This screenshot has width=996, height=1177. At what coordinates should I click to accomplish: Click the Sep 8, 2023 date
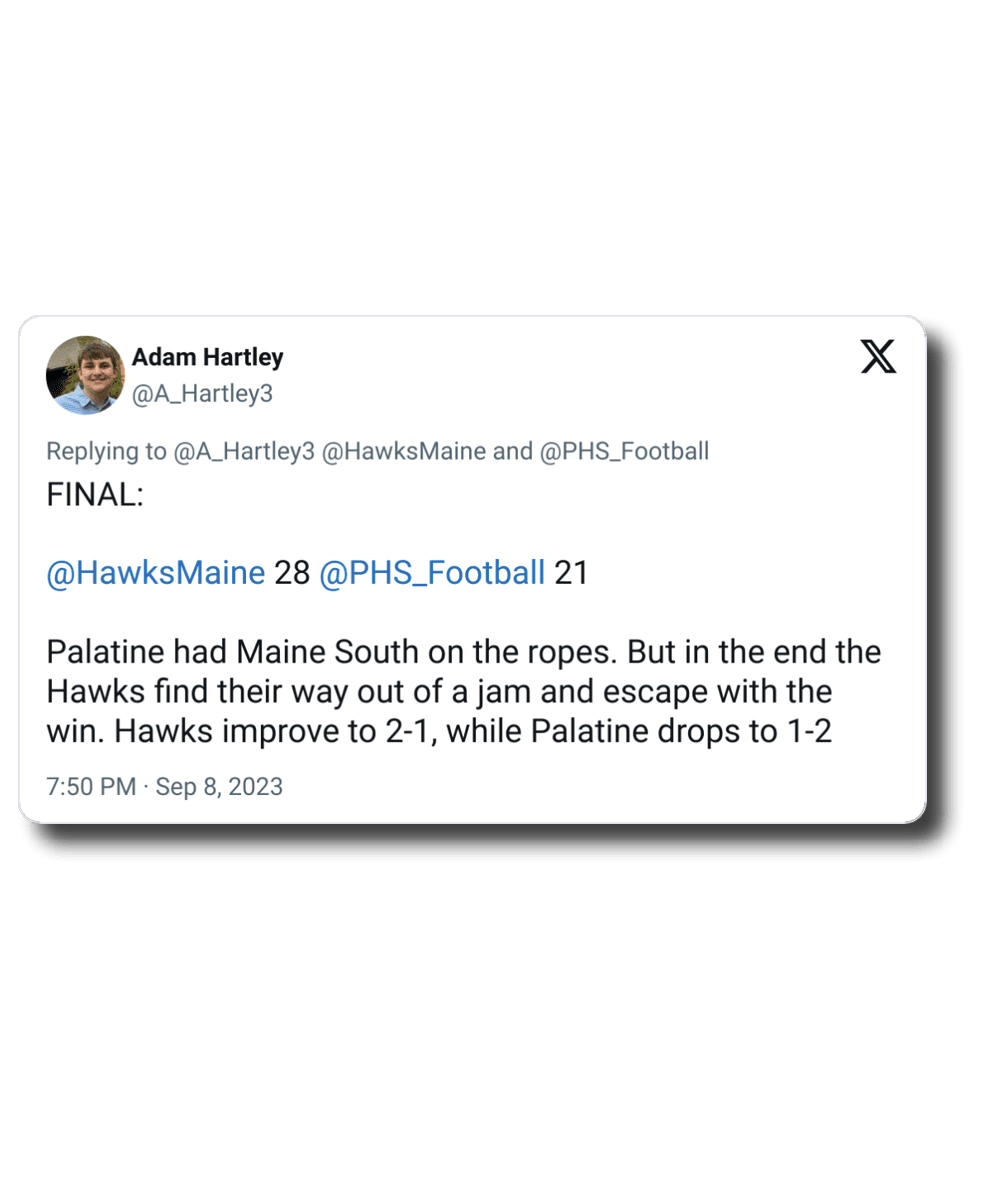coord(220,787)
